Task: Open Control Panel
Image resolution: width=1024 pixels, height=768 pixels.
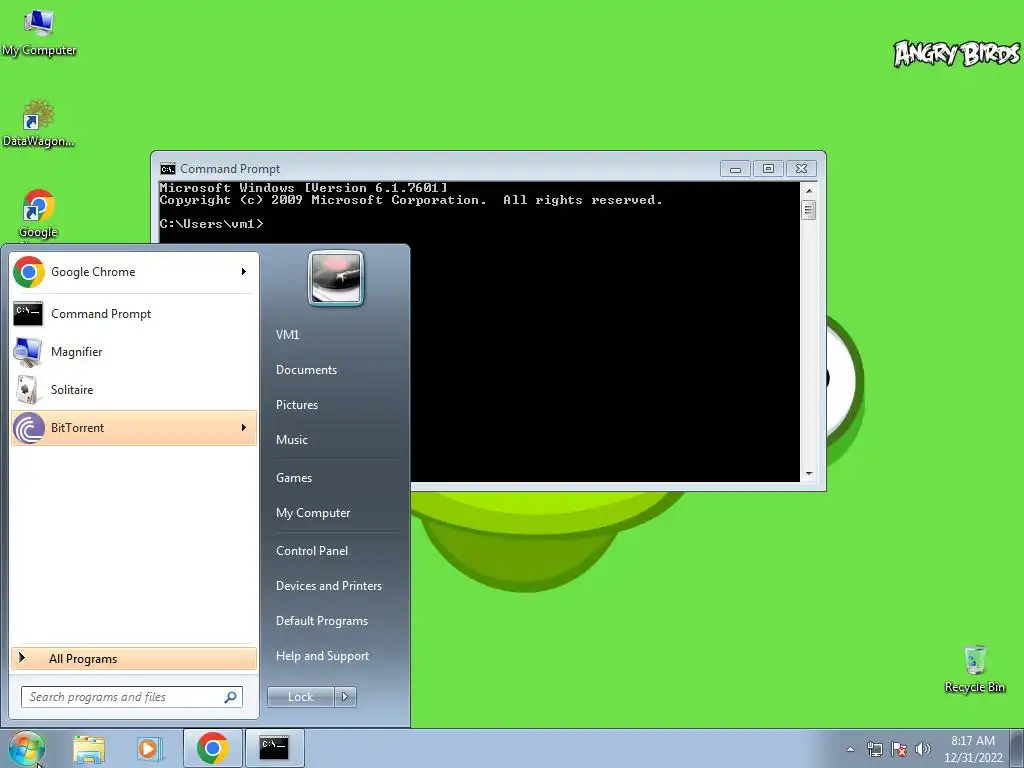Action: click(x=312, y=551)
